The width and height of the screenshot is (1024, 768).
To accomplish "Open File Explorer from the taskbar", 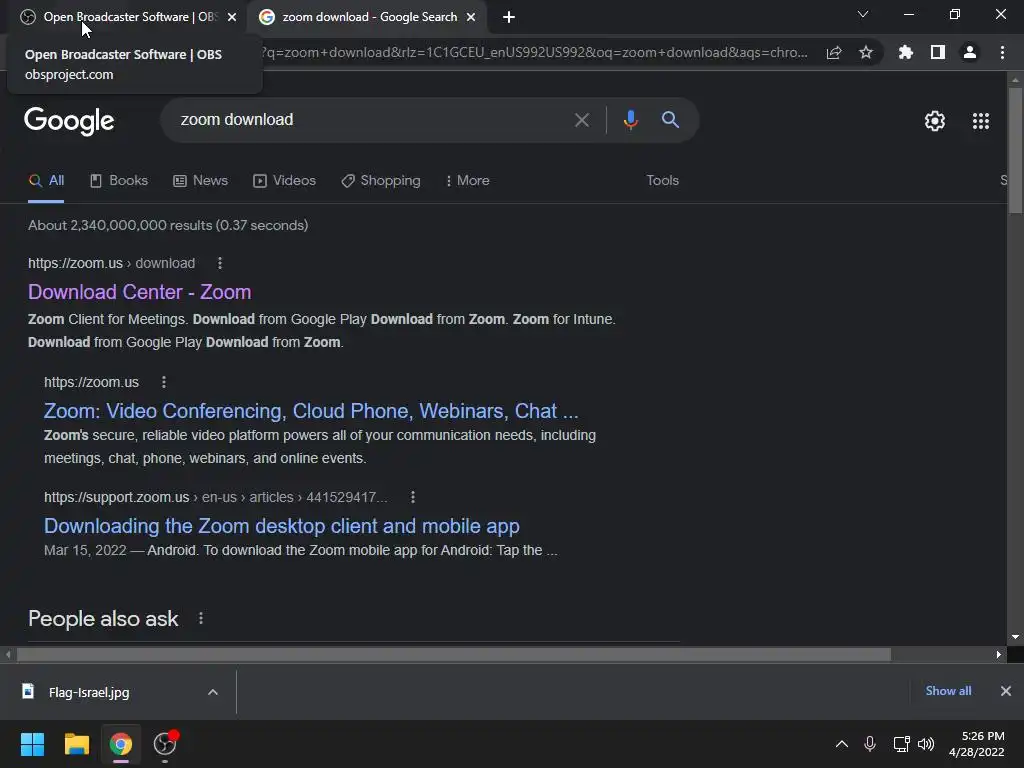I will (x=76, y=744).
